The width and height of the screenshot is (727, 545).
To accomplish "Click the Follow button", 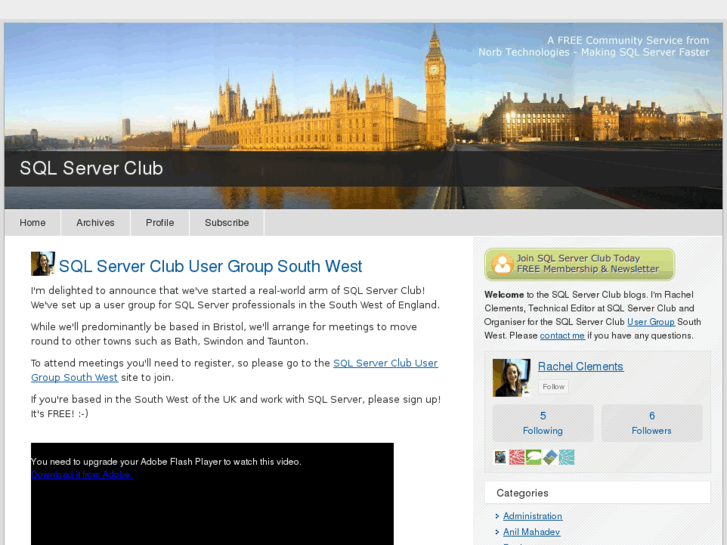I will click(x=553, y=387).
